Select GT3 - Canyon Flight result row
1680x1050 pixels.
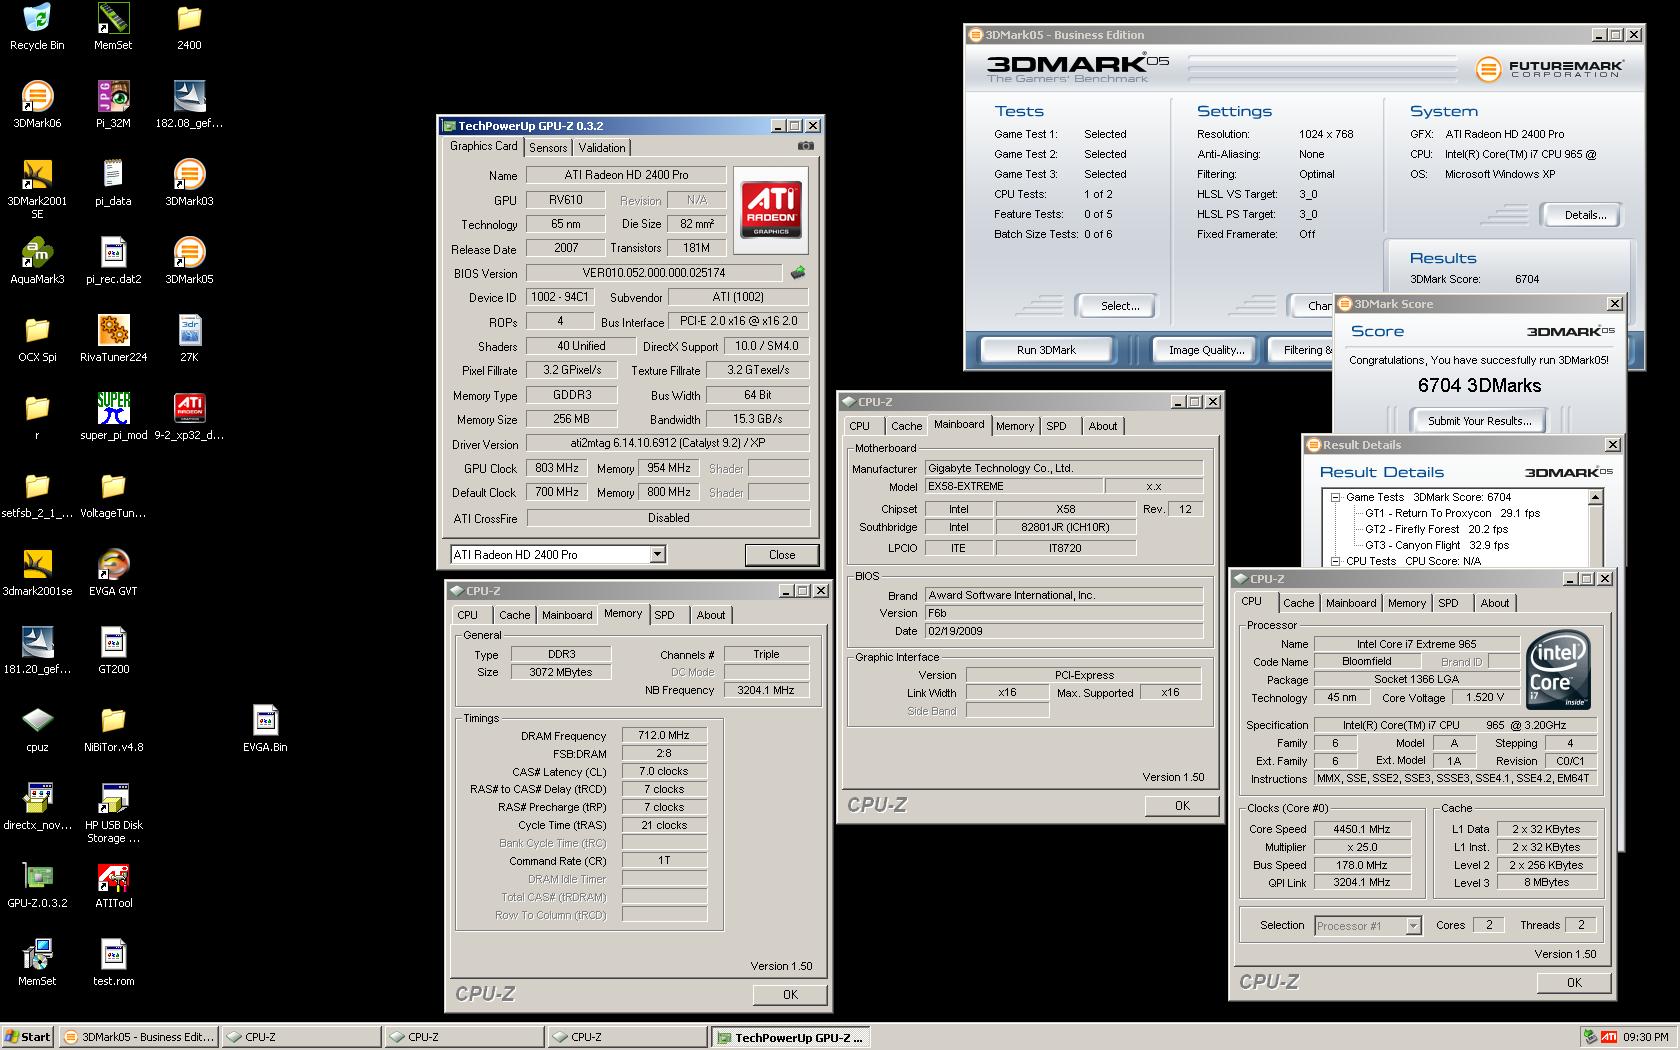click(x=1436, y=545)
